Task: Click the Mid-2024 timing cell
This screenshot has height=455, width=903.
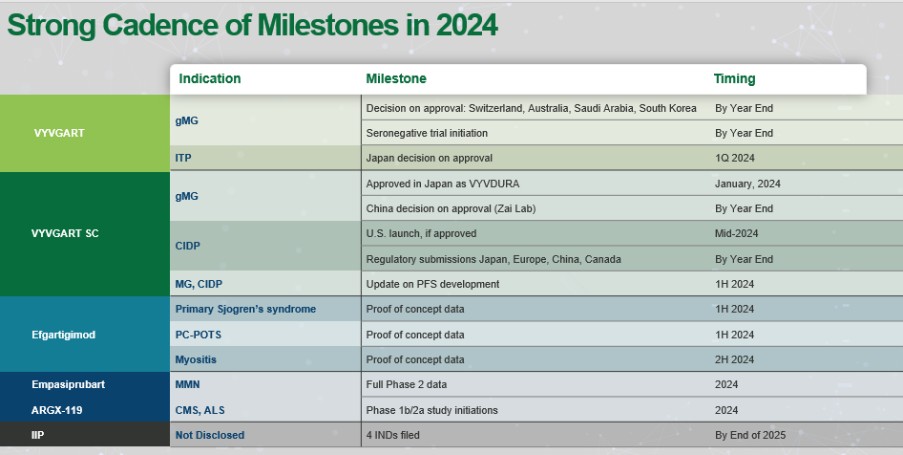Action: 737,233
